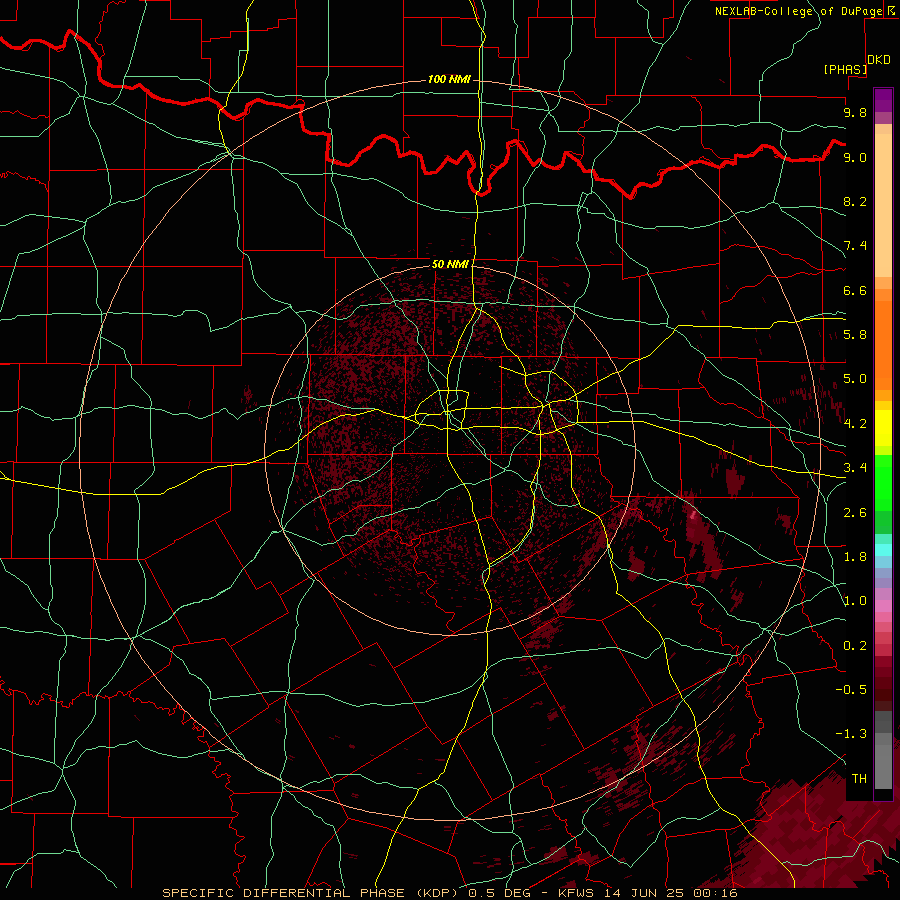Select the 9.0 scale value
The width and height of the screenshot is (900, 900).
coord(855,157)
